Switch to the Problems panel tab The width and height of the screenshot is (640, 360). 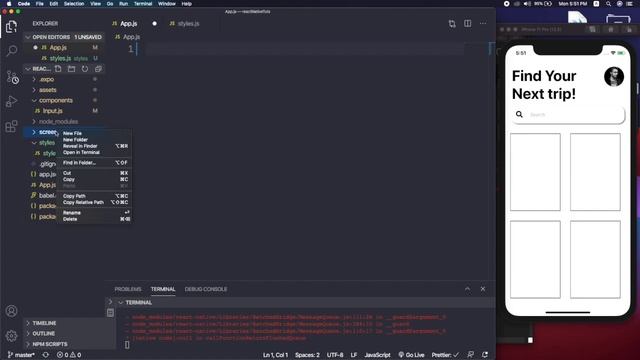128,289
